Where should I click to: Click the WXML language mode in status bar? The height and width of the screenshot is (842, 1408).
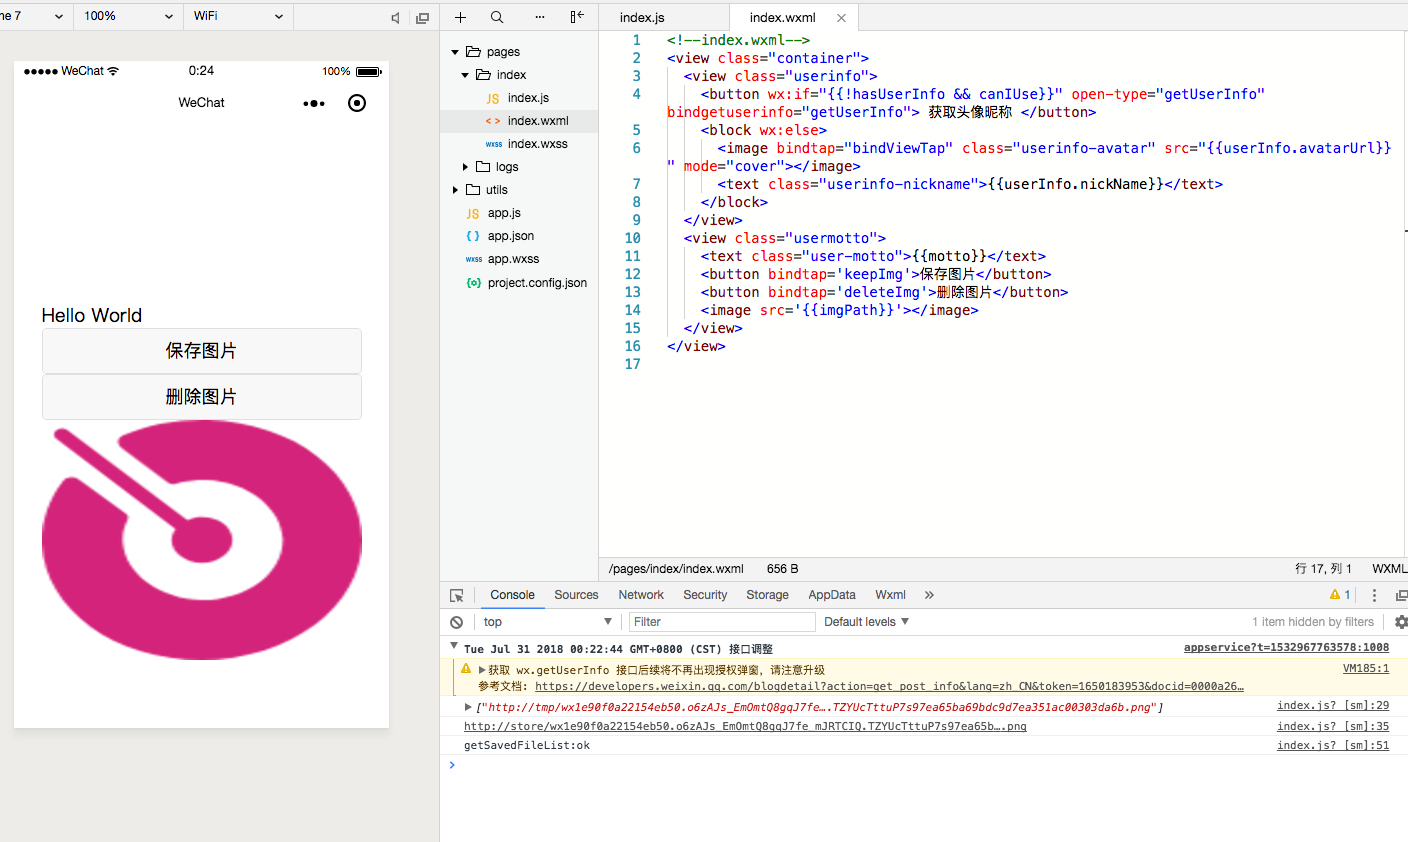pos(1389,569)
